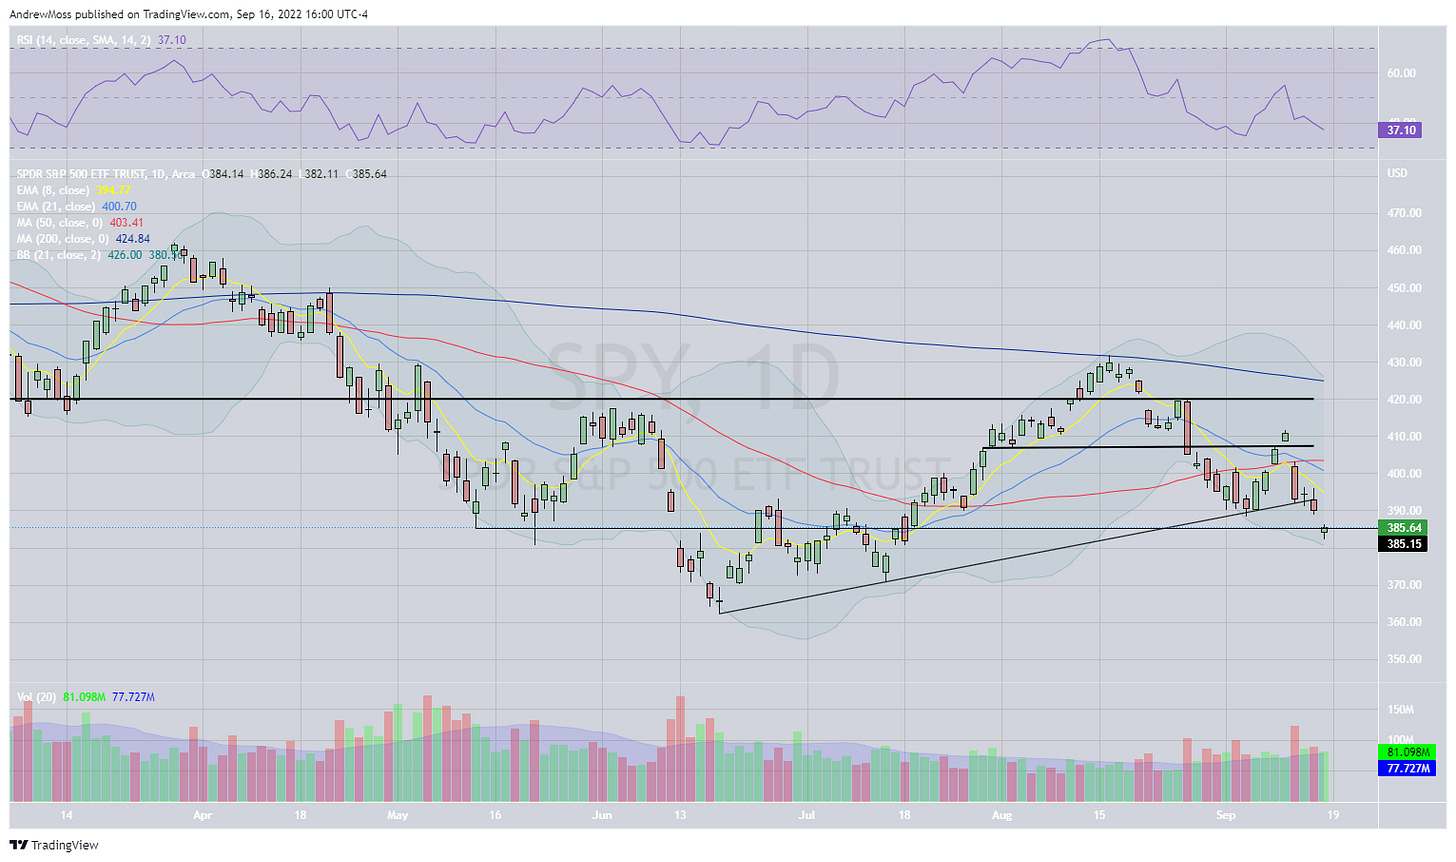Click the USD currency label on the price axis
Screen dimensions: 1456x862
(1397, 174)
